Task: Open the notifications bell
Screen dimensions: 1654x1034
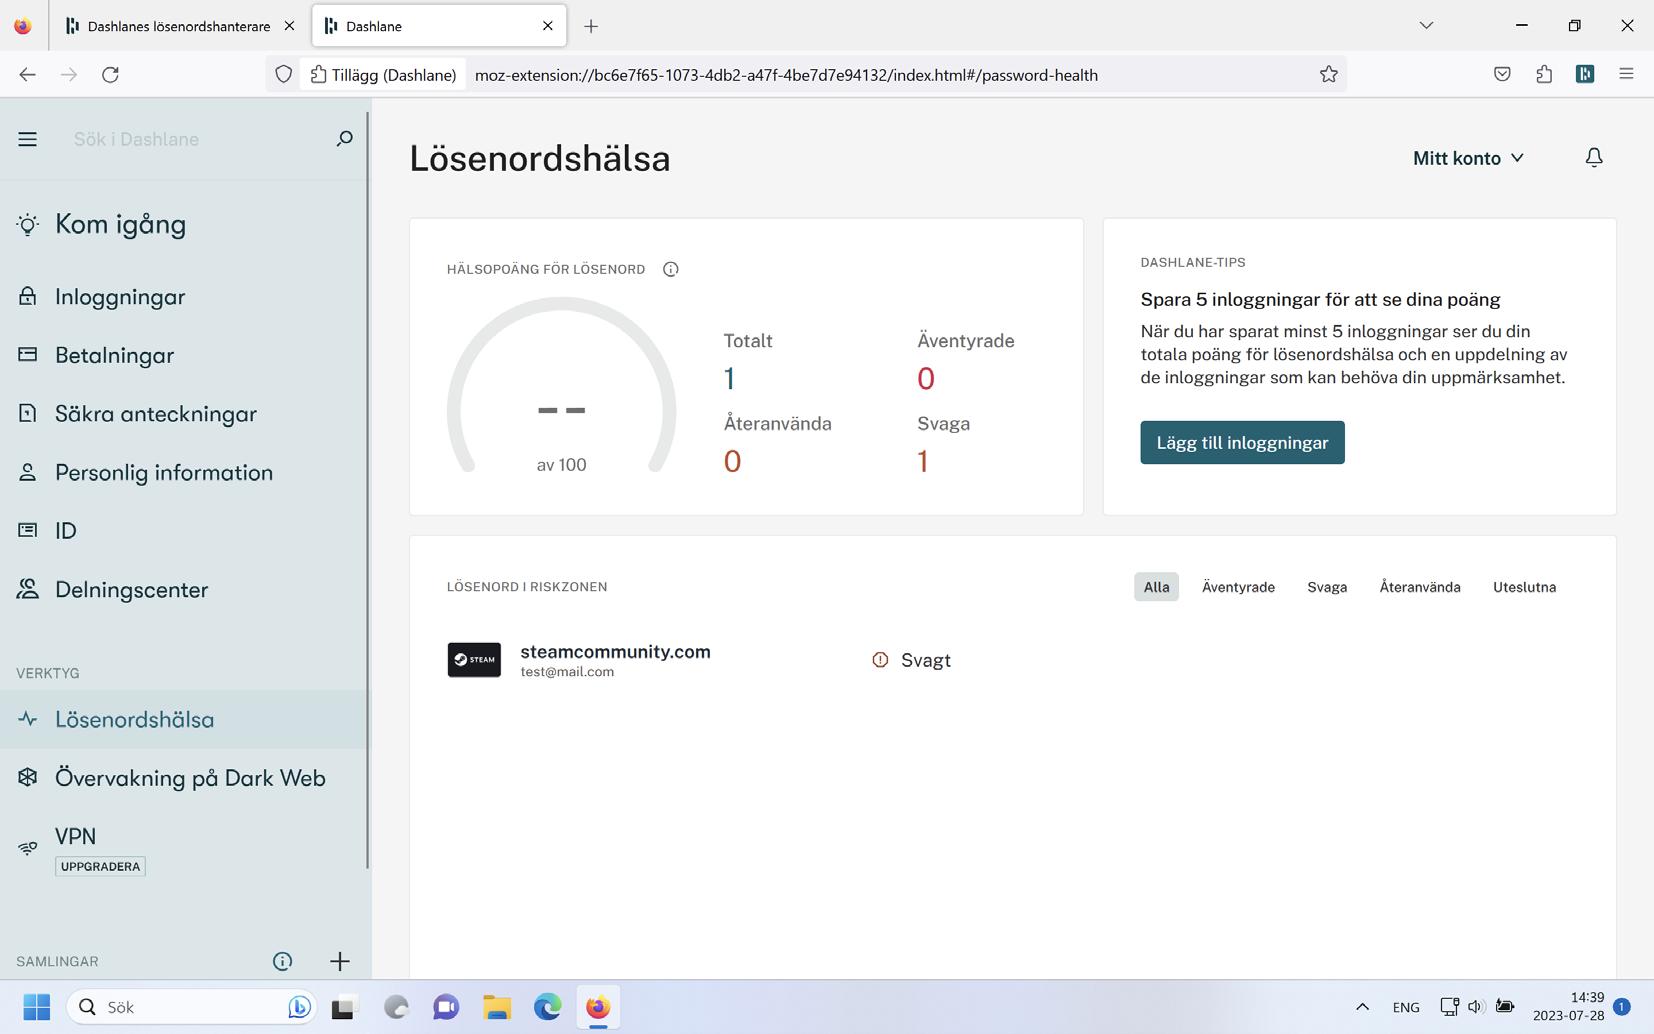Action: (x=1594, y=158)
